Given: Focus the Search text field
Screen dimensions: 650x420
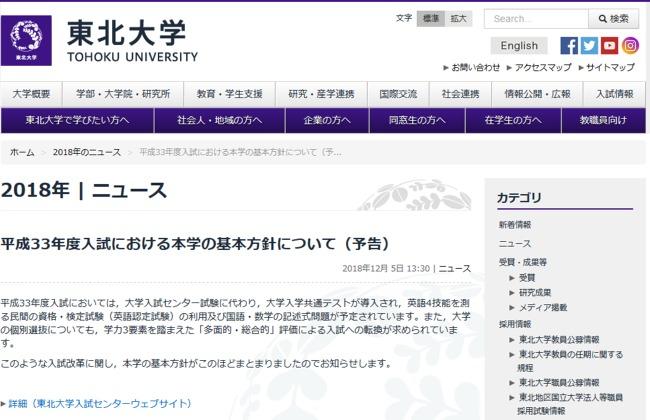Looking at the screenshot, I should tap(536, 19).
